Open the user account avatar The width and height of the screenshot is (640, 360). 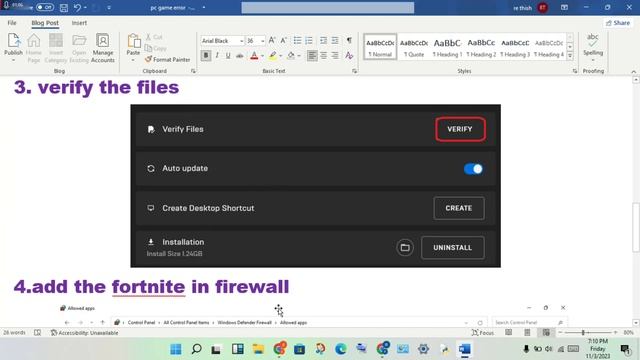click(543, 7)
